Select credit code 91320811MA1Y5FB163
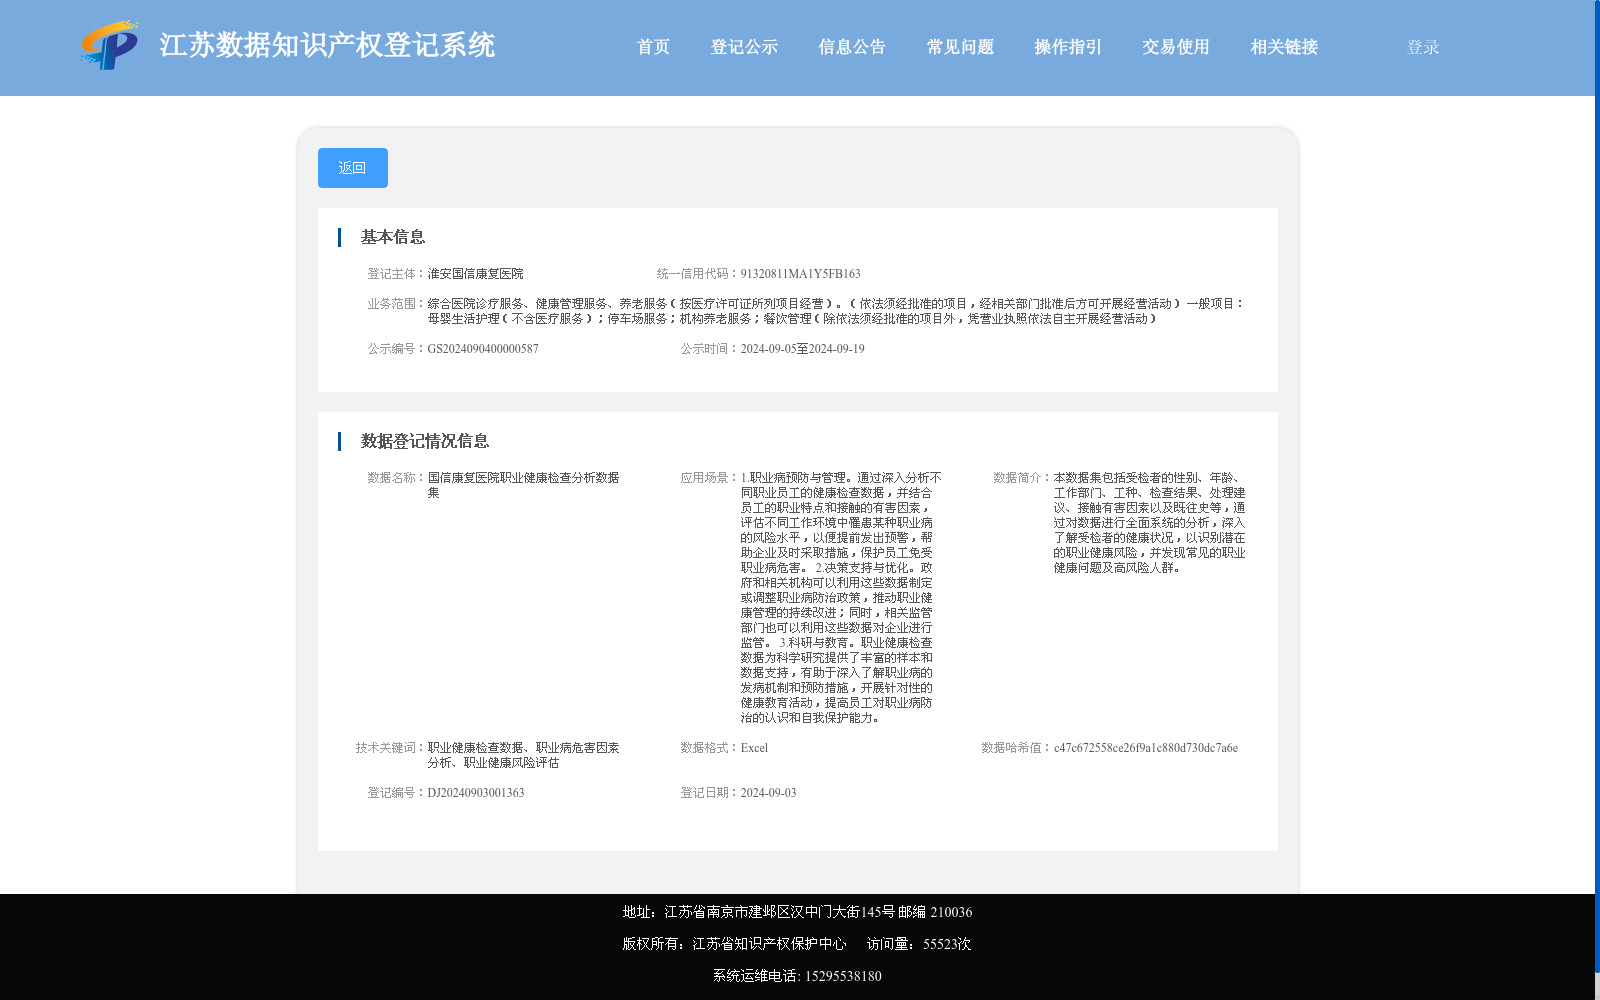 (800, 274)
